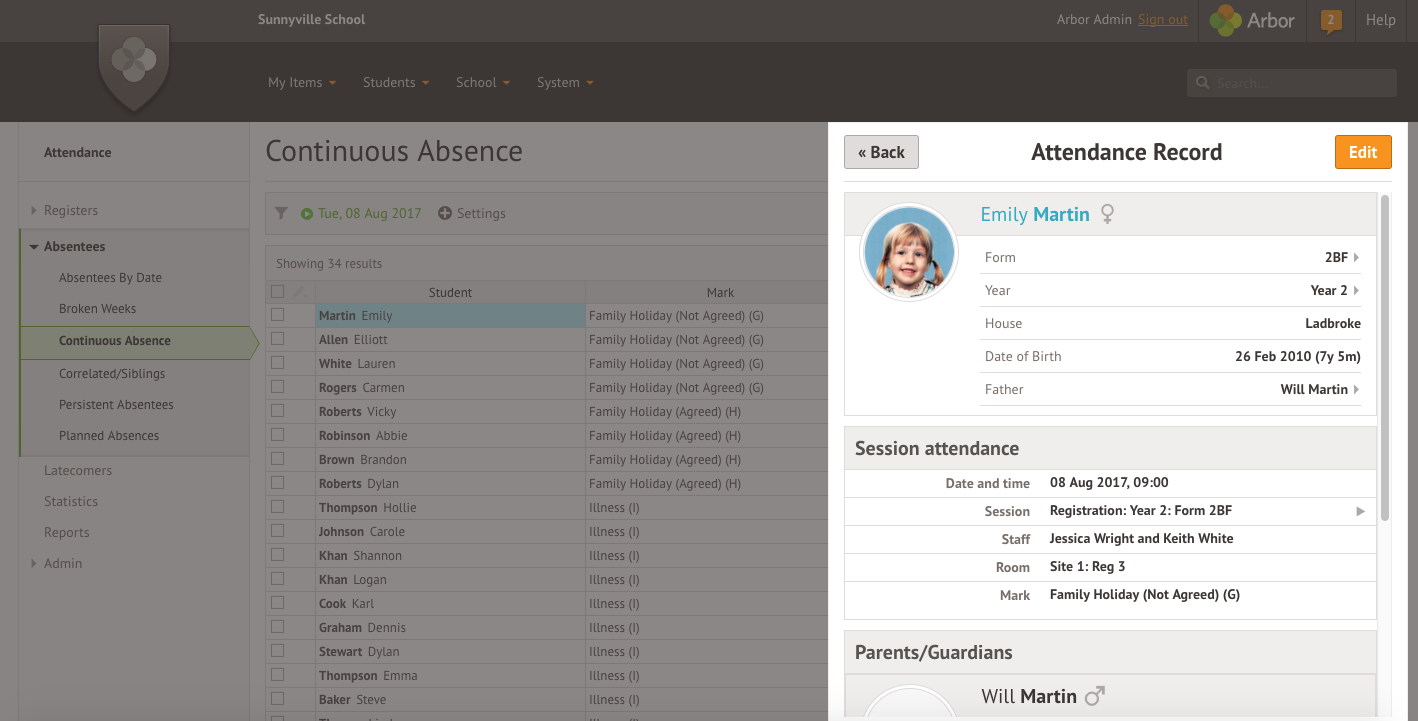Go to Broken Weeks page

pyautogui.click(x=97, y=308)
